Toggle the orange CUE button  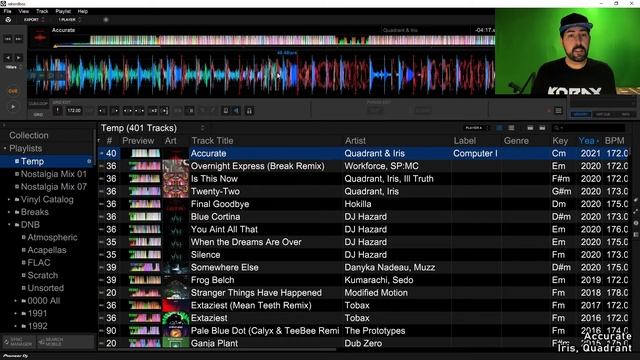point(13,91)
